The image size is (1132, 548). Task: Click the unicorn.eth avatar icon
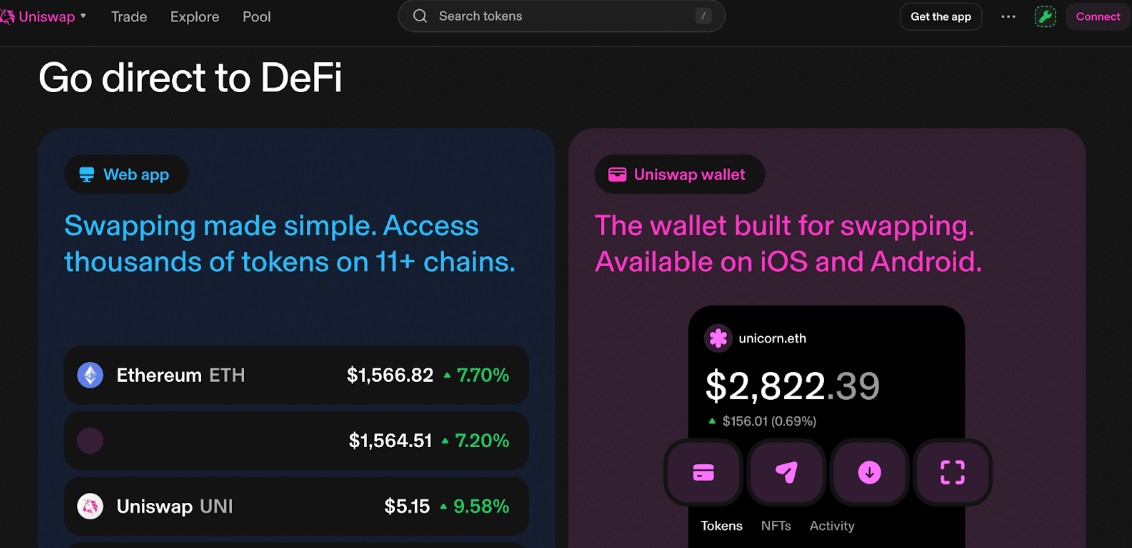click(x=717, y=338)
